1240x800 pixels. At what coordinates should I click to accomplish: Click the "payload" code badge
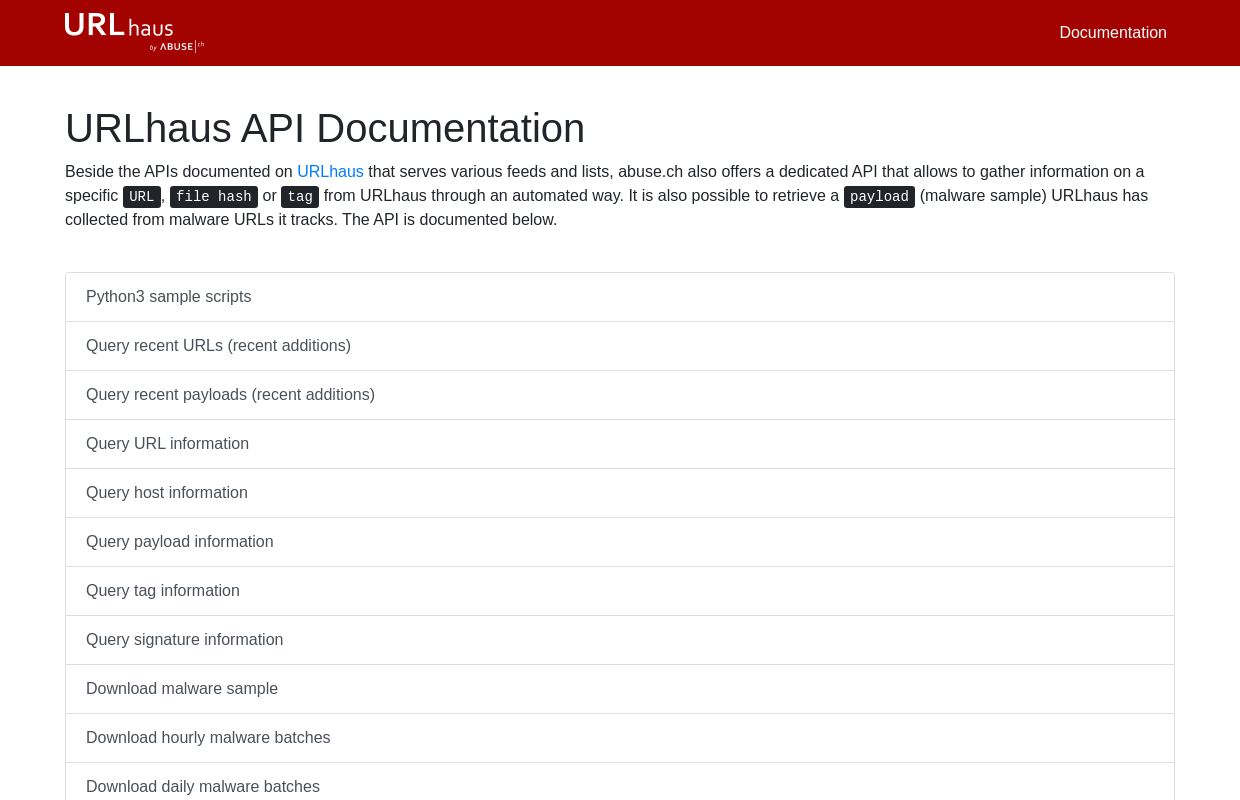879,197
